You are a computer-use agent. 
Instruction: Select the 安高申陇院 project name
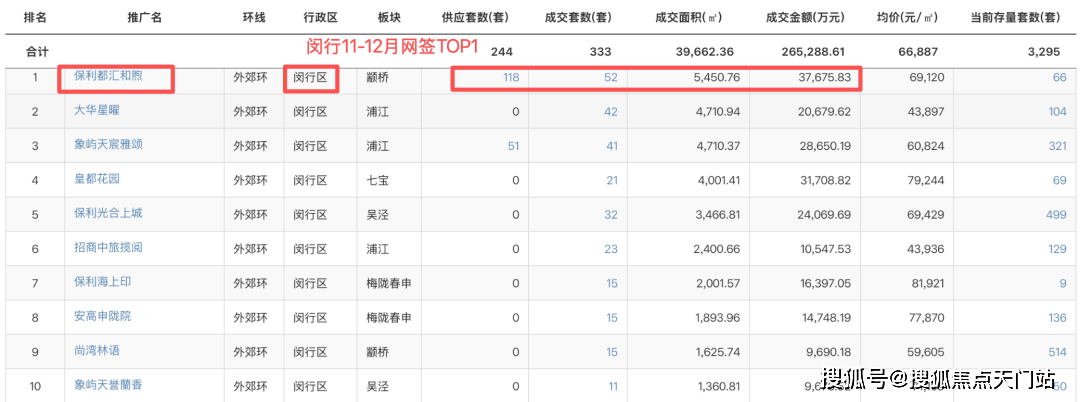tap(102, 316)
